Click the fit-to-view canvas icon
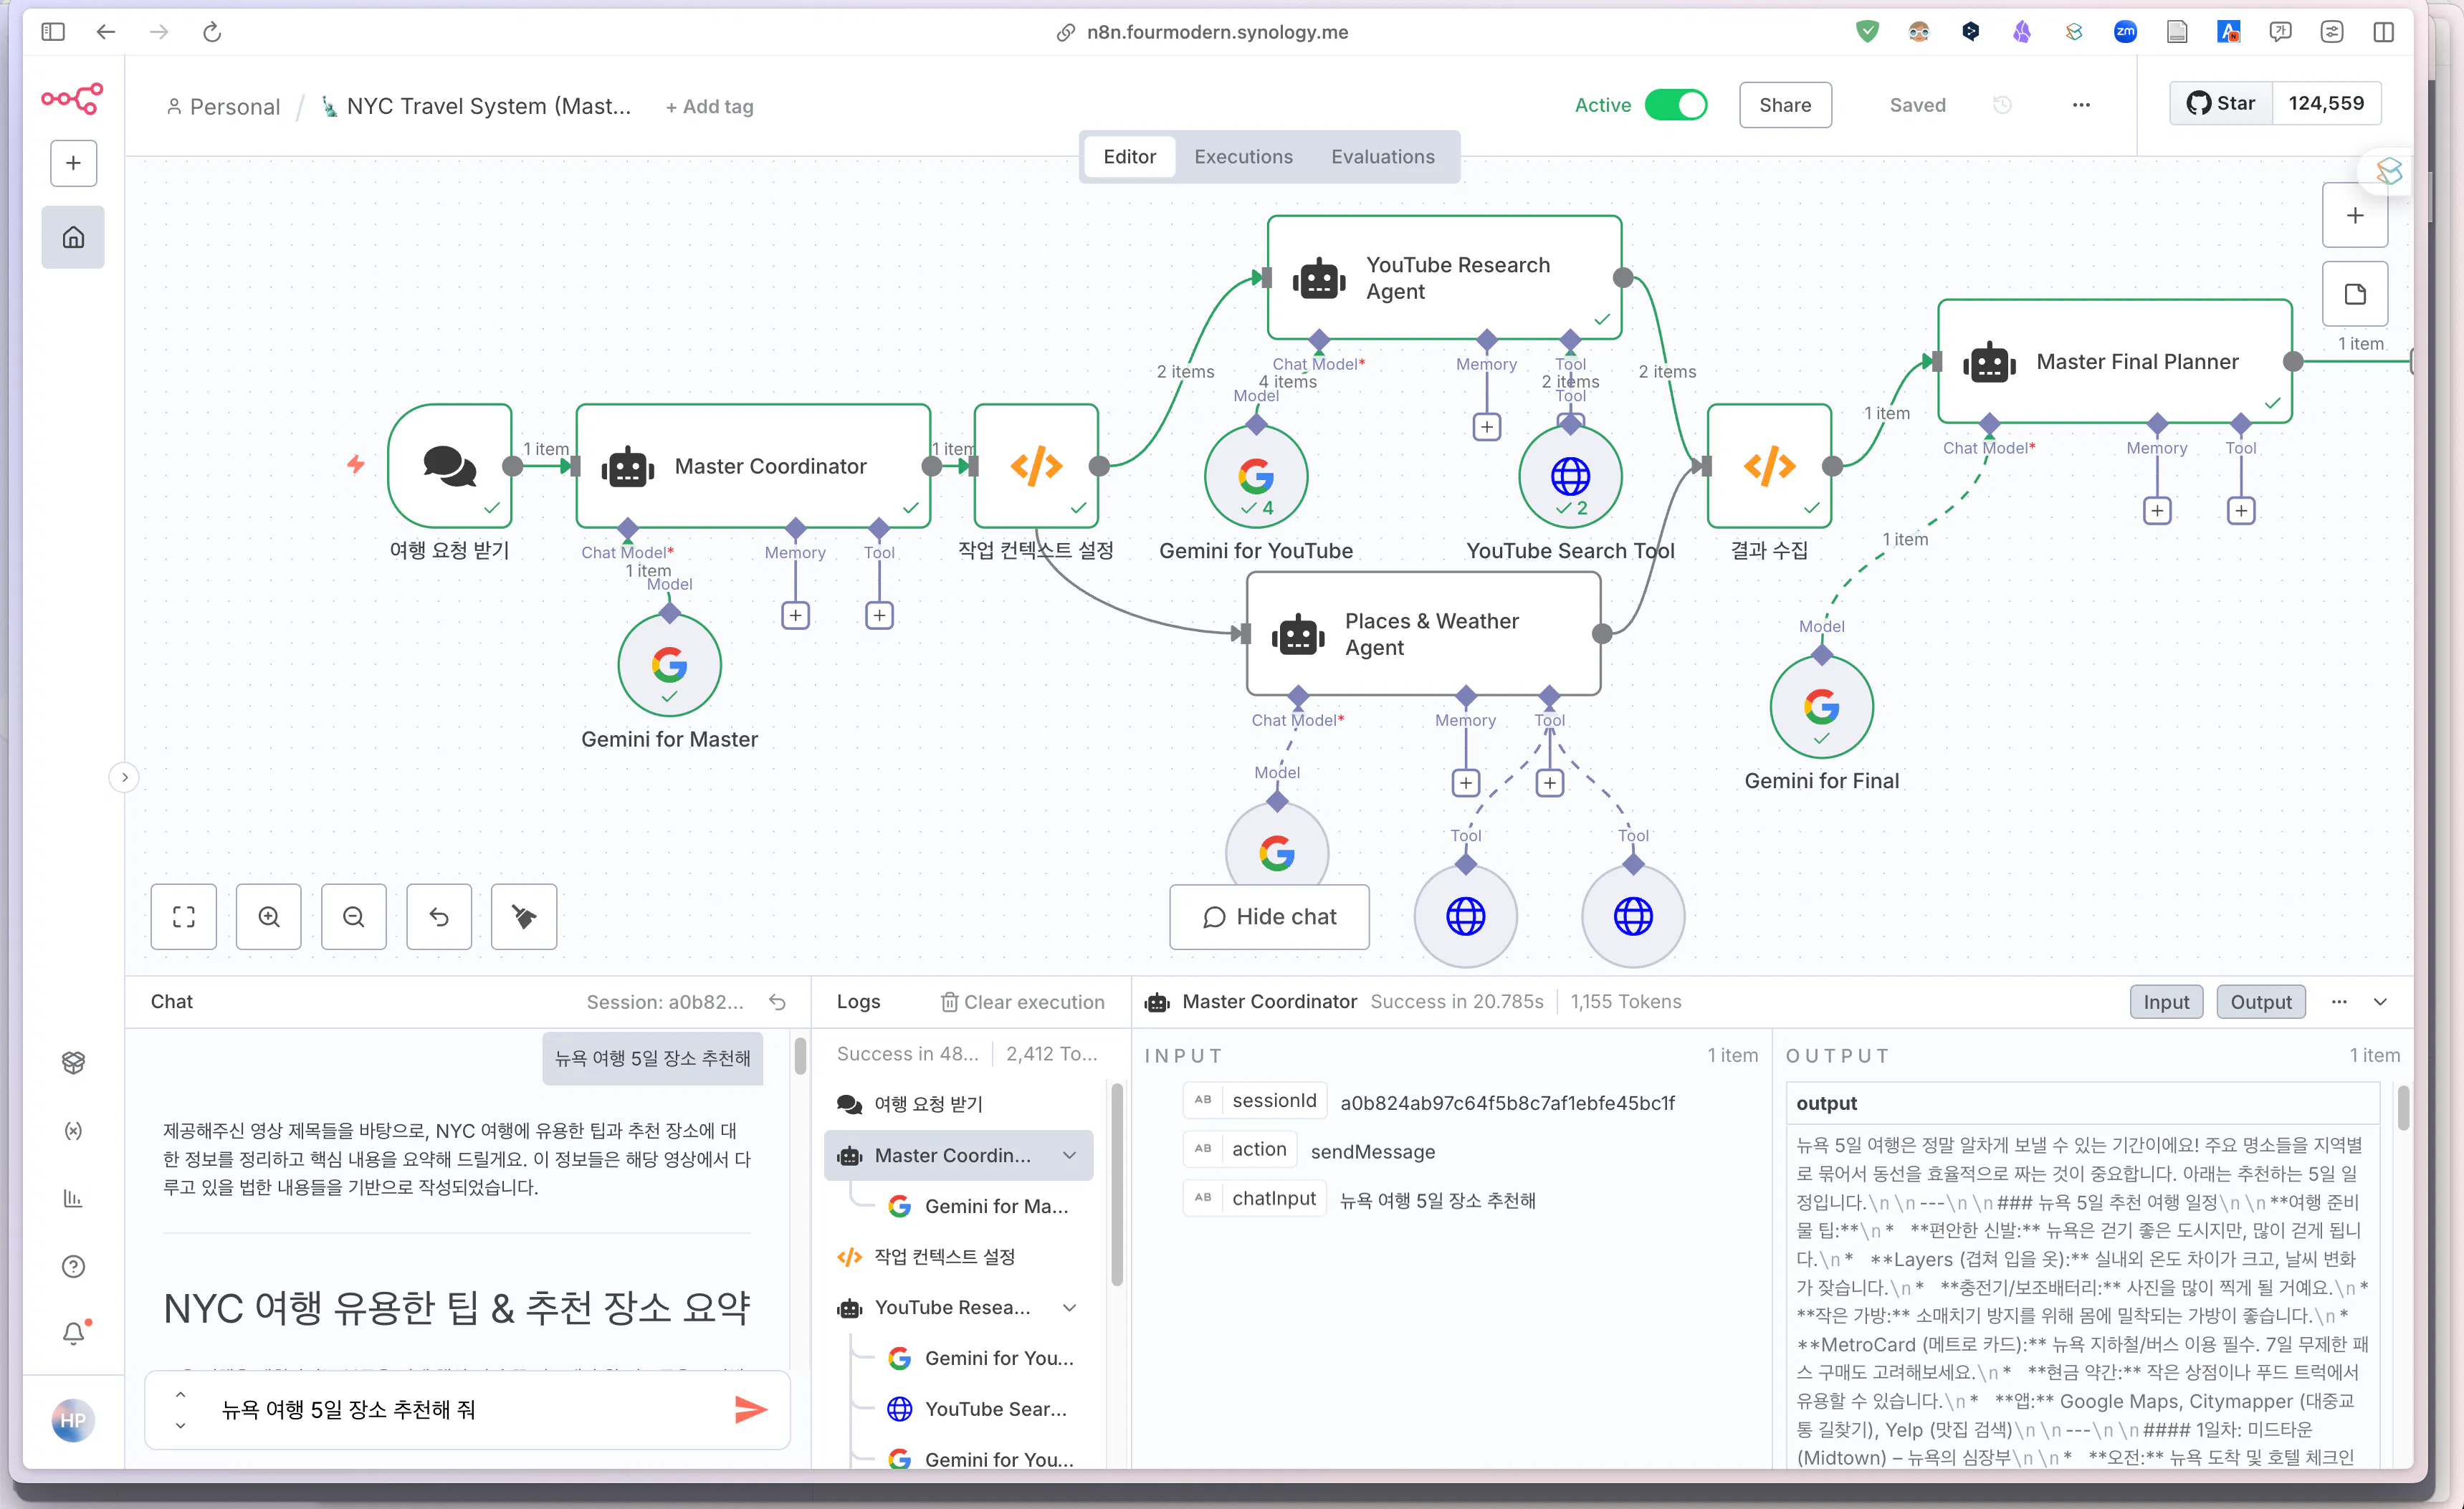Image resolution: width=2464 pixels, height=1509 pixels. click(x=184, y=916)
